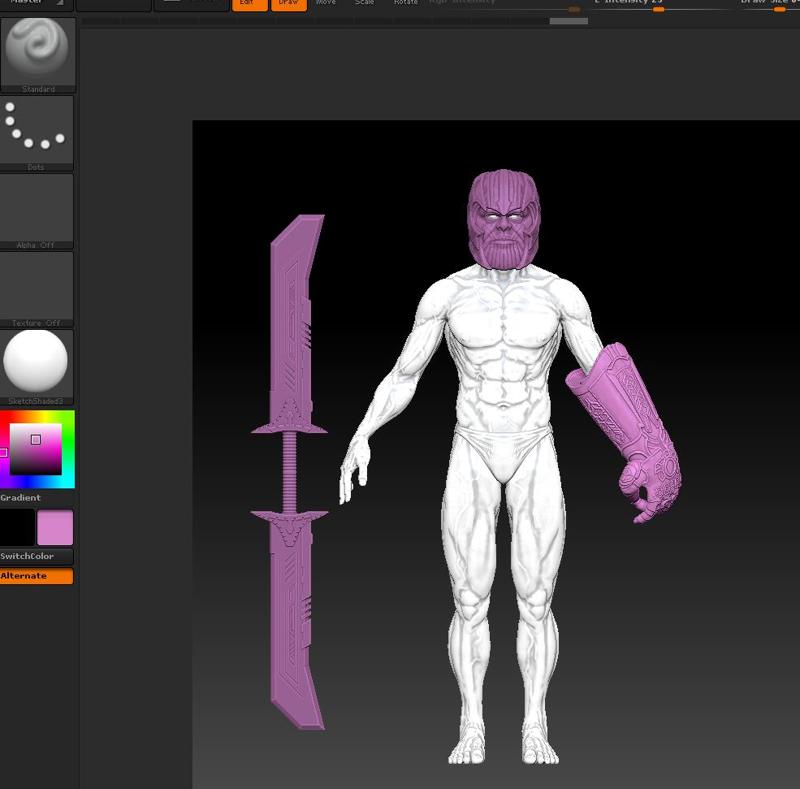Toggle the Draw mode button
The image size is (800, 789).
coord(288,4)
